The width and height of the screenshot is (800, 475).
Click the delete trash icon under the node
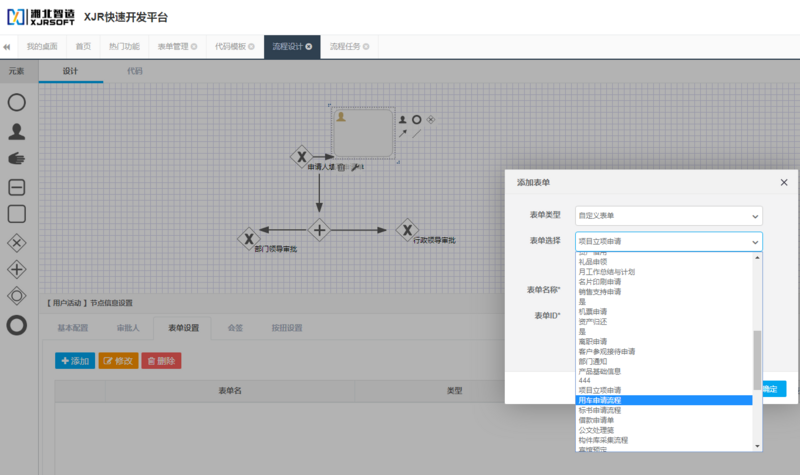click(x=342, y=166)
